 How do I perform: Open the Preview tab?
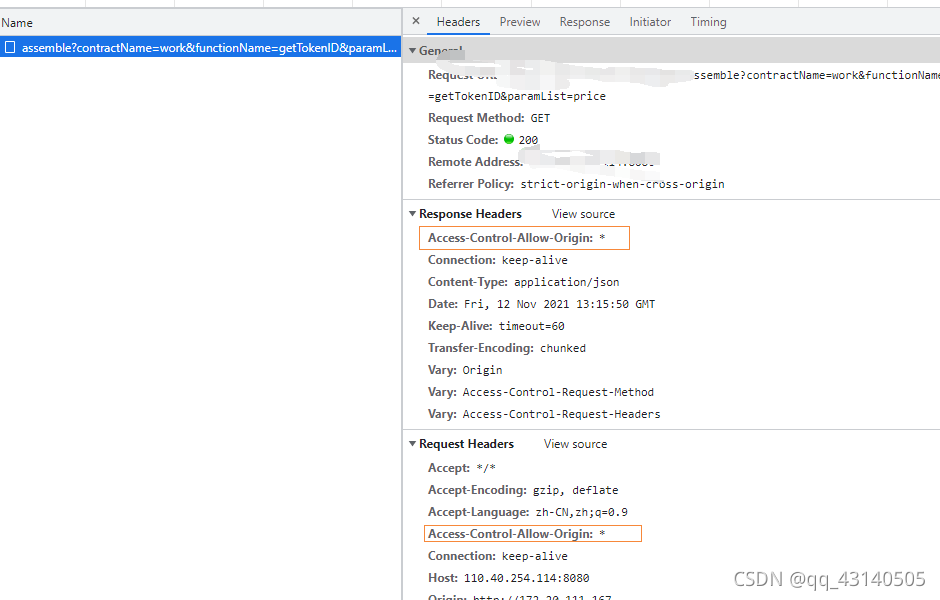[x=520, y=22]
